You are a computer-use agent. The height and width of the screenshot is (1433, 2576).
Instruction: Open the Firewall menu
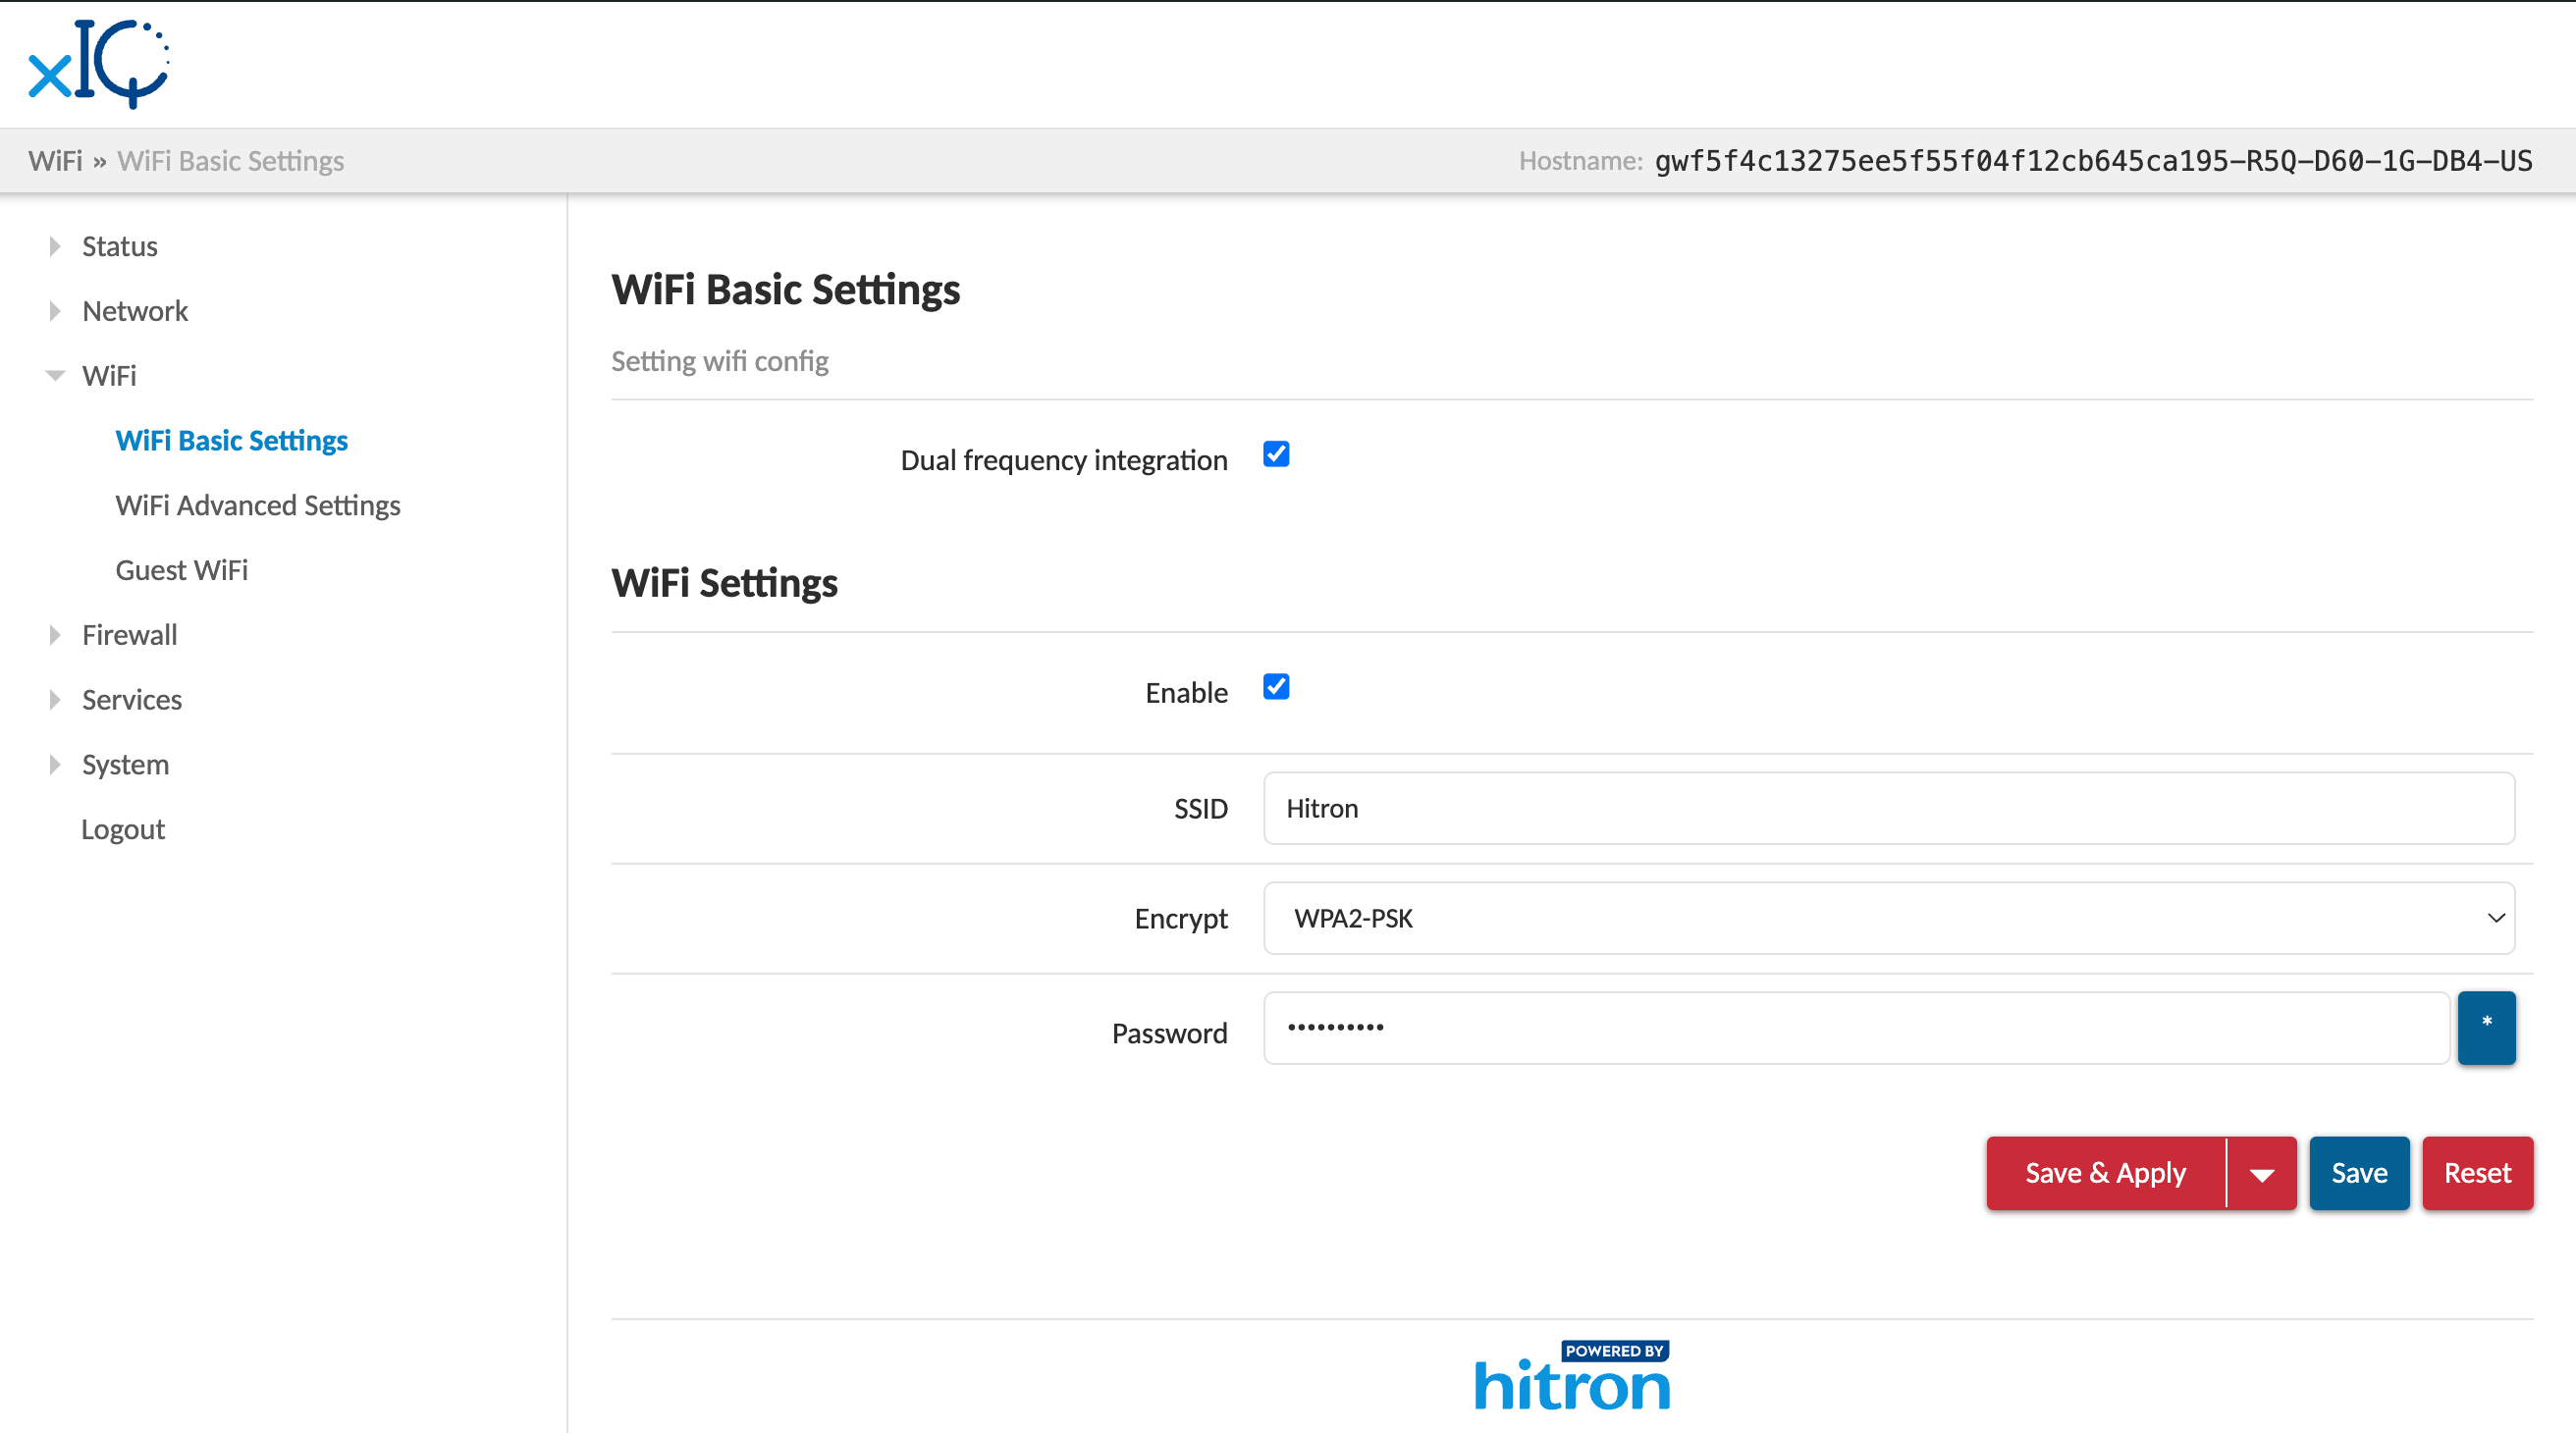[130, 635]
